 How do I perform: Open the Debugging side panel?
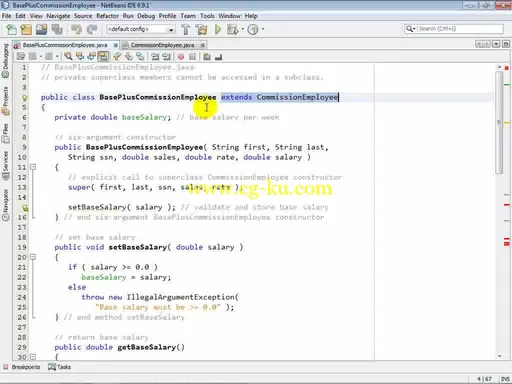pyautogui.click(x=5, y=61)
